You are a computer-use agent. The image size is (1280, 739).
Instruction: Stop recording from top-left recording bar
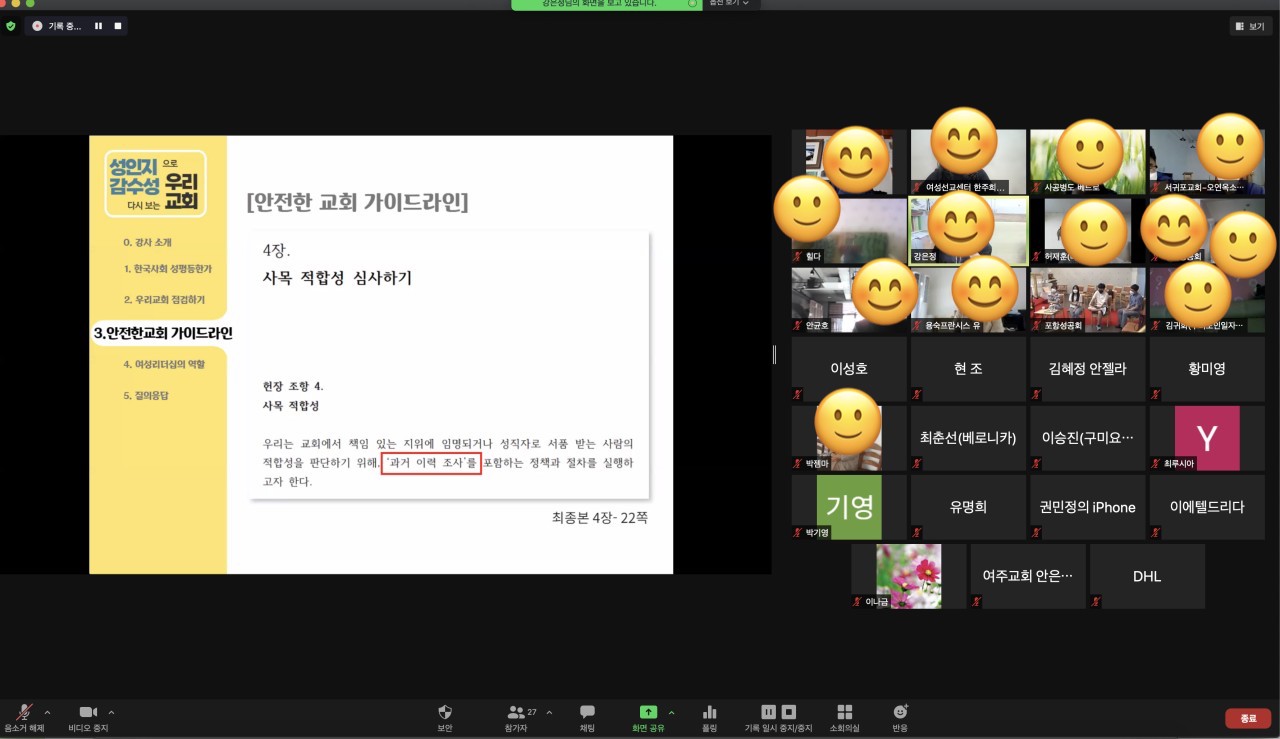(118, 26)
